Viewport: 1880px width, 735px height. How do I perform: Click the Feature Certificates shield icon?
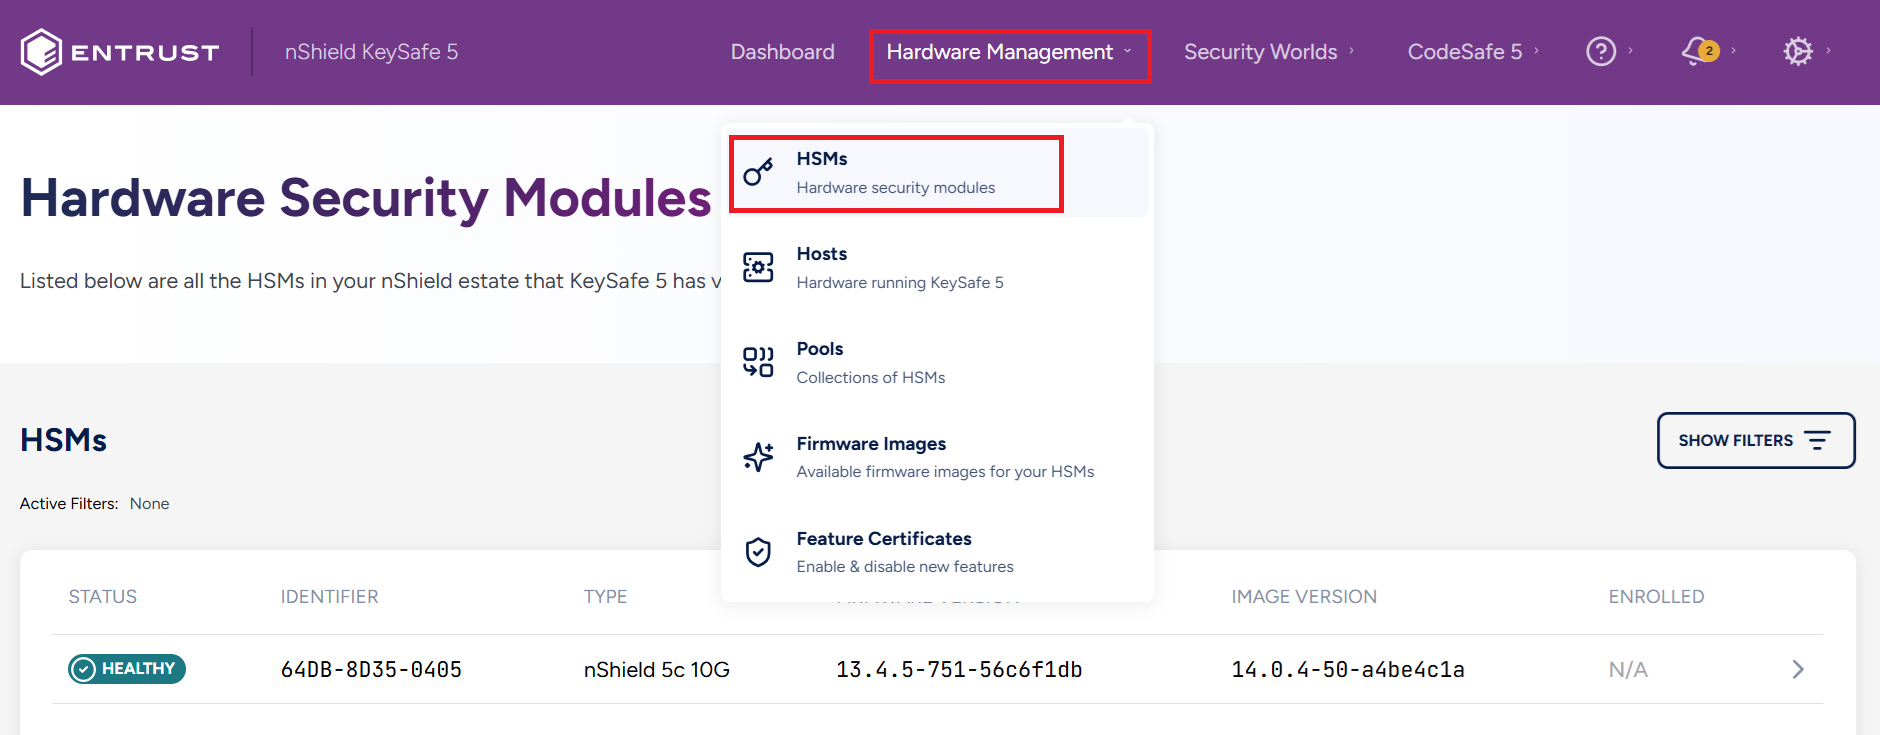(x=758, y=552)
